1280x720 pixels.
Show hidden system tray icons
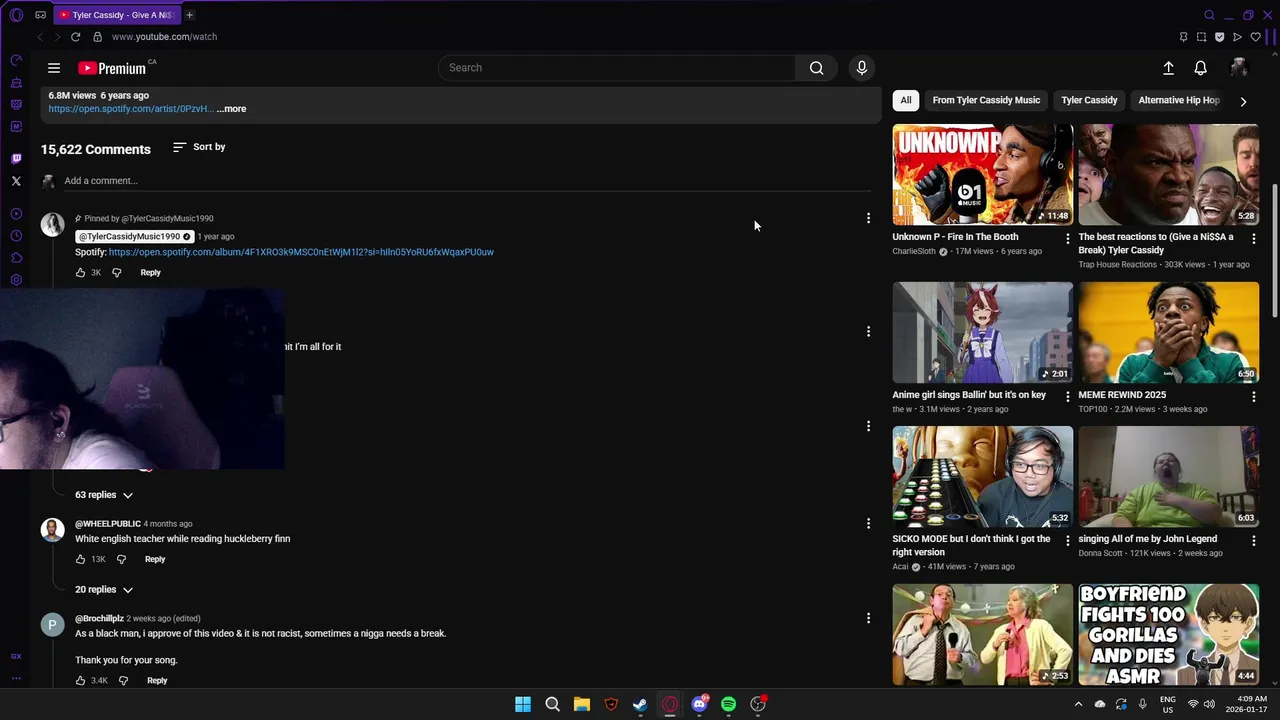pyautogui.click(x=1078, y=704)
